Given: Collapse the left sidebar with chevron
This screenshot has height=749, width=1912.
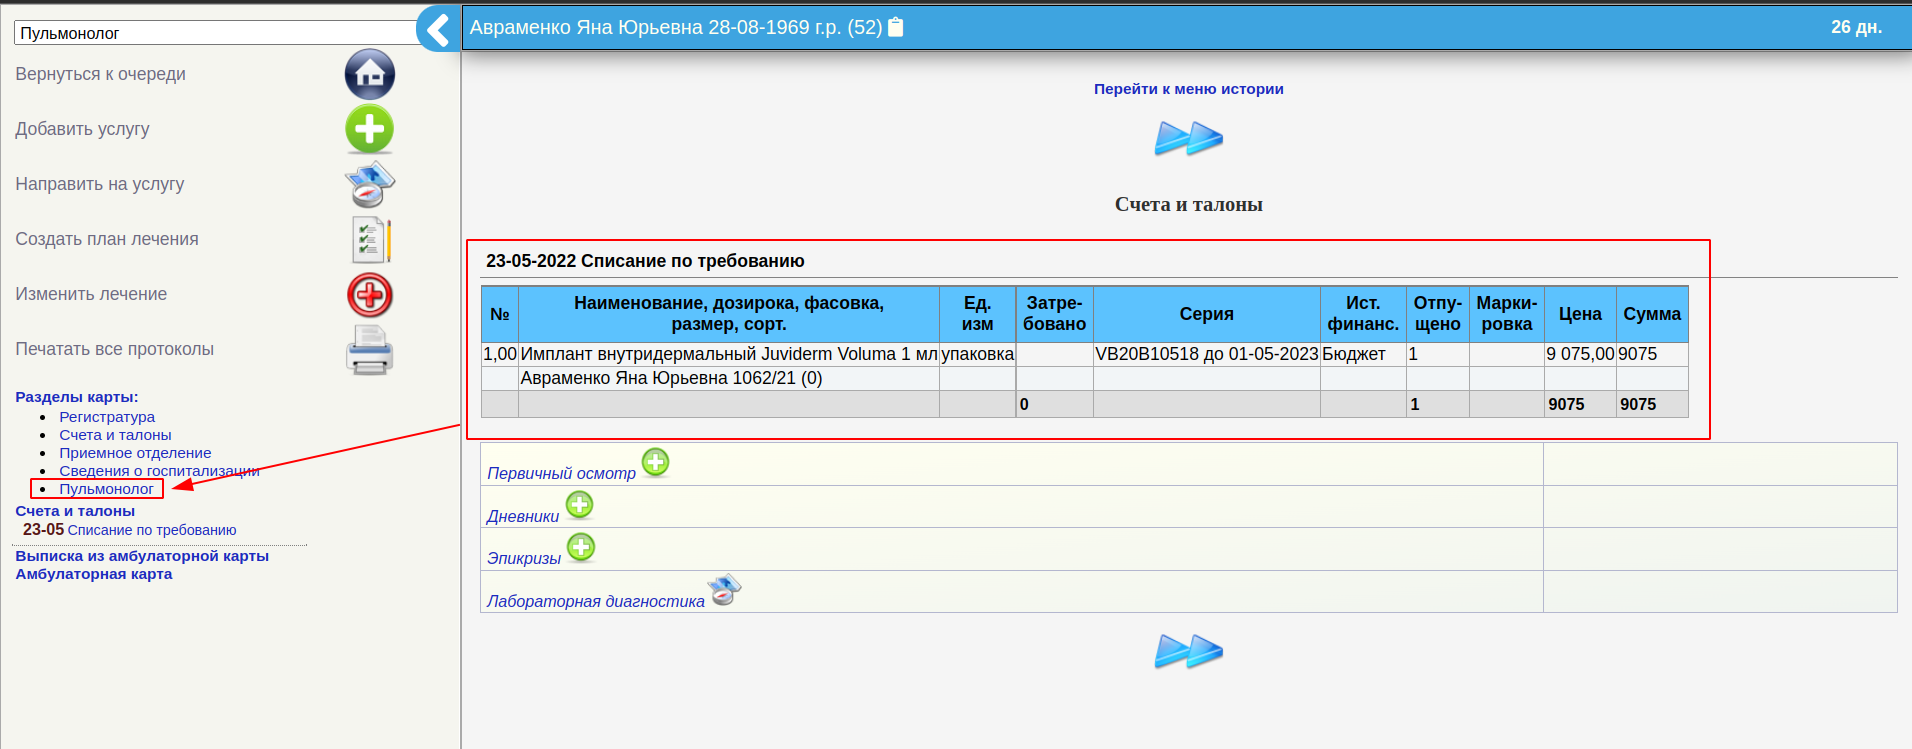Looking at the screenshot, I should click(x=438, y=29).
